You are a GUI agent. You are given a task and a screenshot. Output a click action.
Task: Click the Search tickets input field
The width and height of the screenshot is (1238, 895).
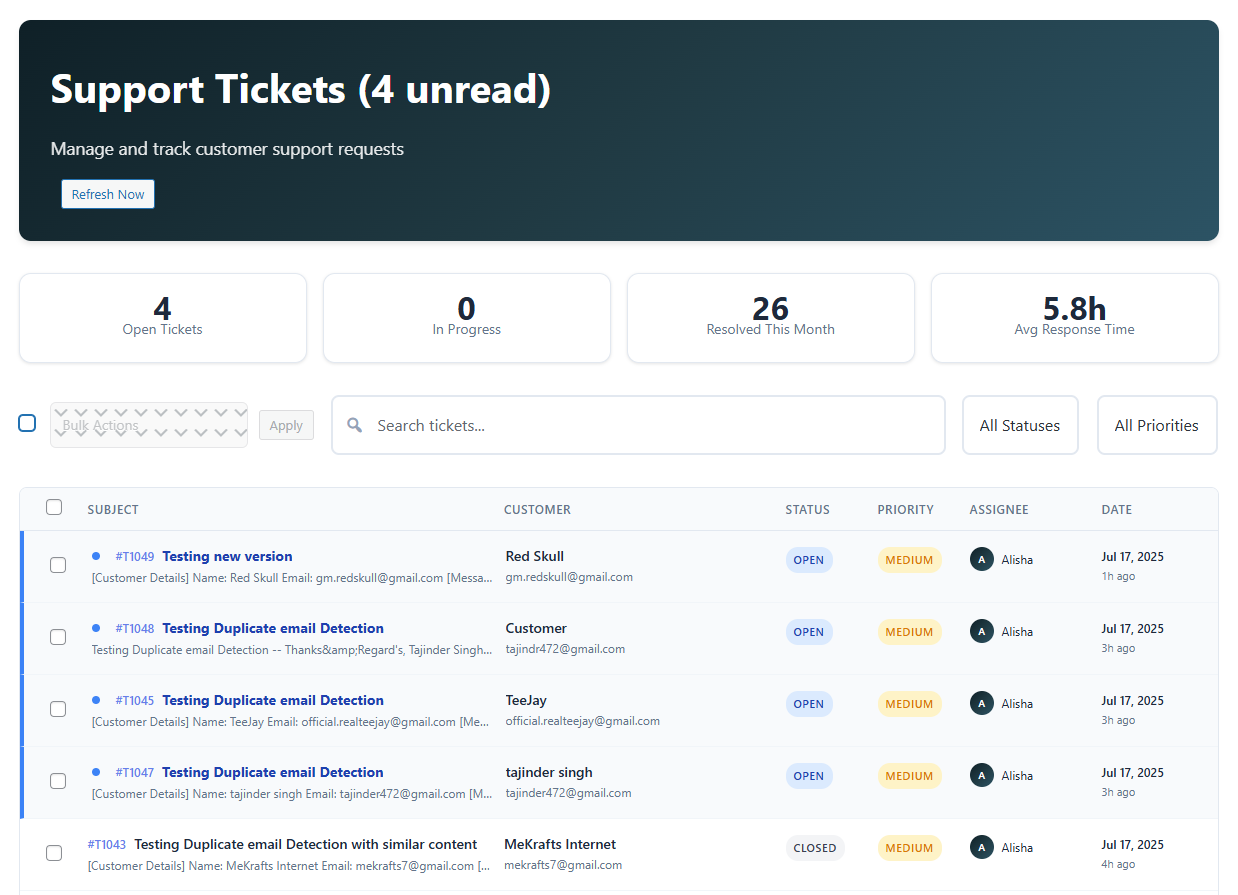[638, 425]
